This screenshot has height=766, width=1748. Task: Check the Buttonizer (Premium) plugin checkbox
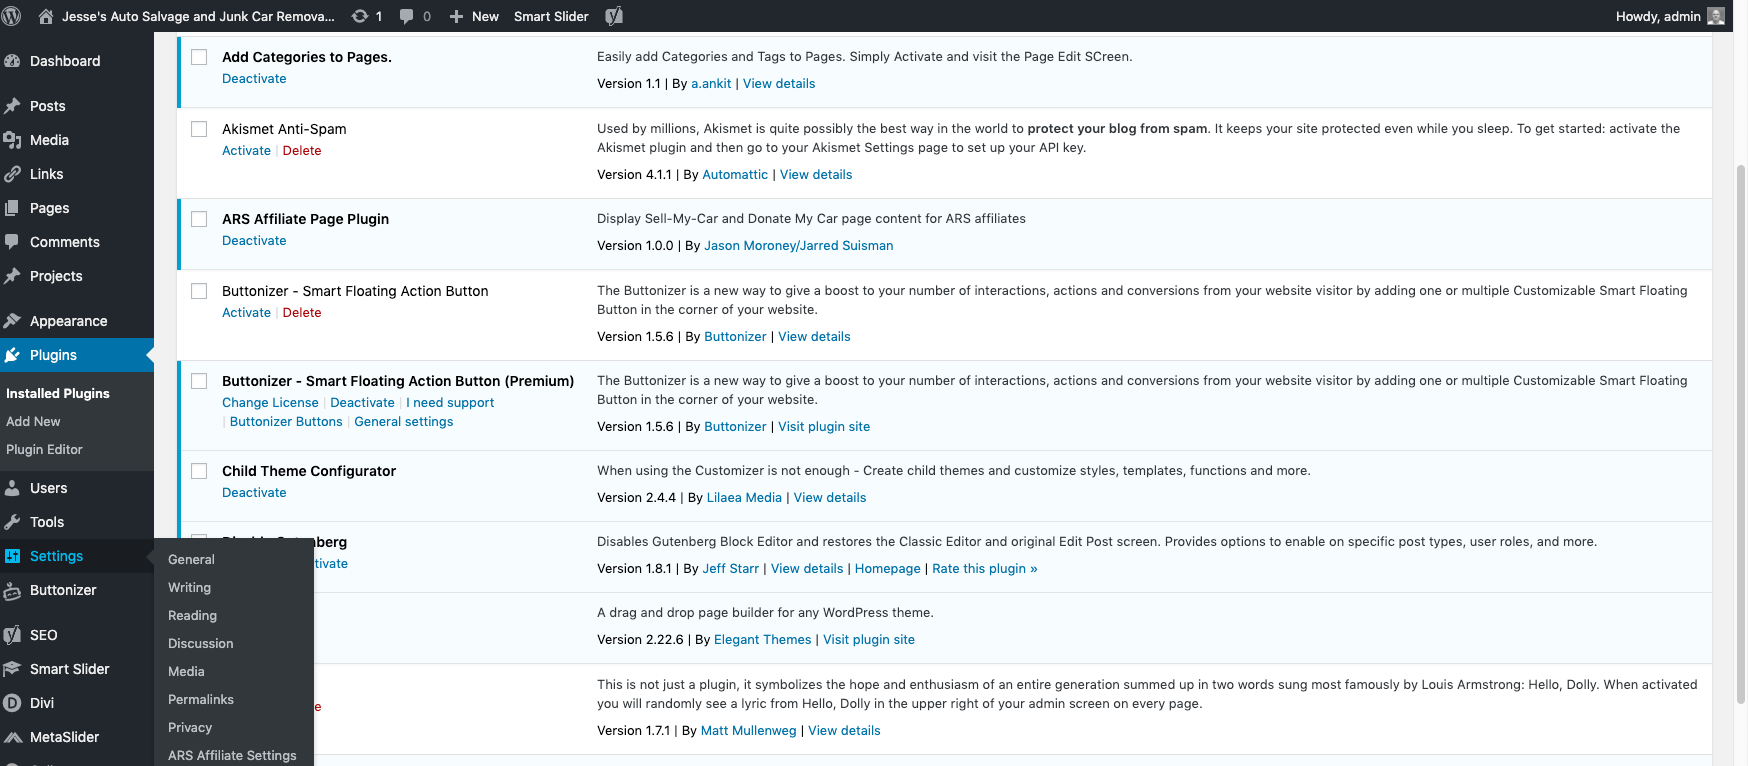199,381
